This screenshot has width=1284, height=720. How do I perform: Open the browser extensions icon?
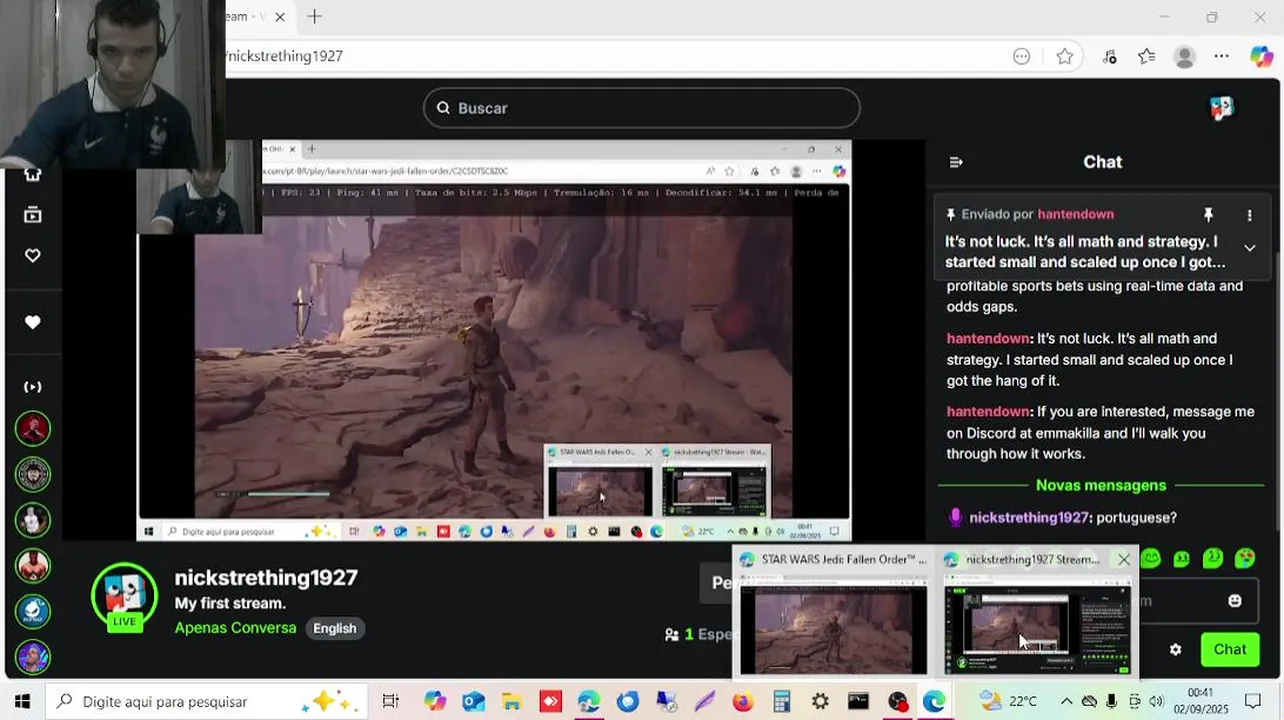[x=1109, y=57]
